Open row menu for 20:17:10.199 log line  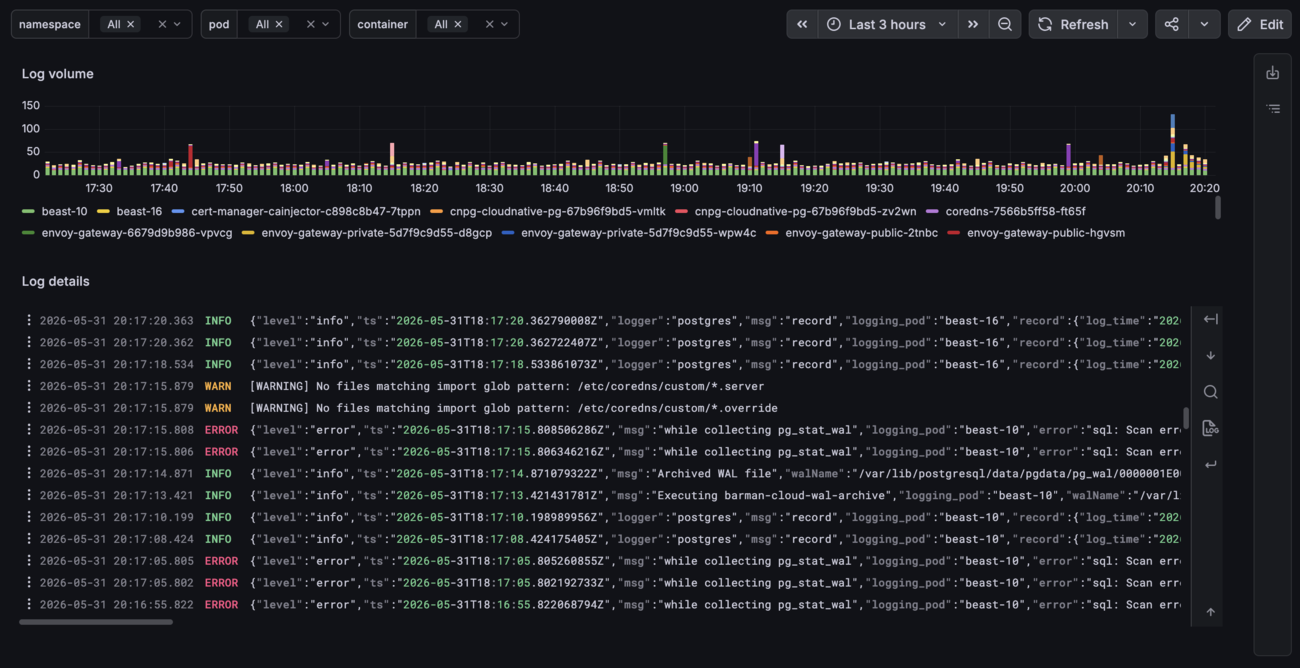coord(29,517)
